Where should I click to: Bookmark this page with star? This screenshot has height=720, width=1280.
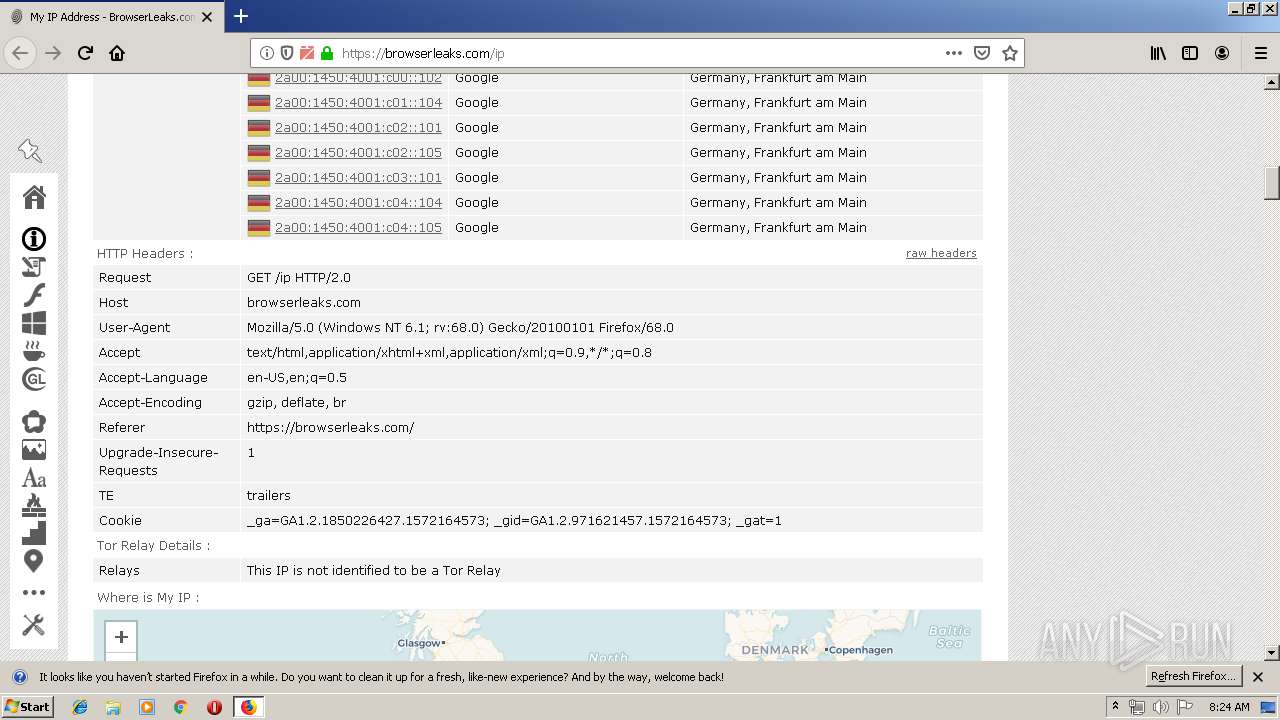click(1010, 53)
